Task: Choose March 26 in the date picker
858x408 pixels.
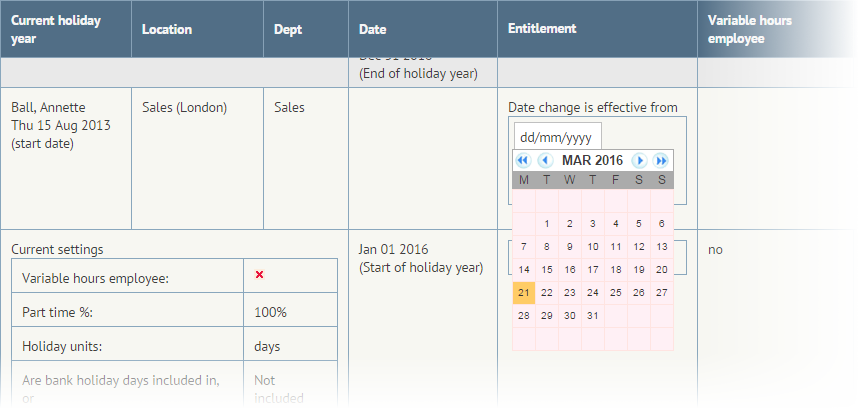Action: (639, 292)
